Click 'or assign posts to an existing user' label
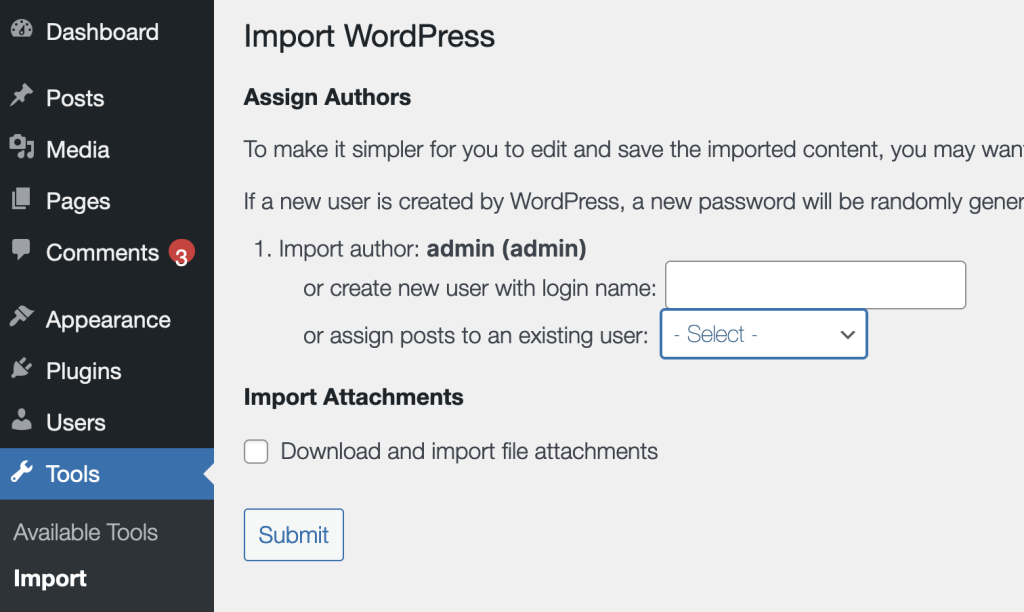 475,336
